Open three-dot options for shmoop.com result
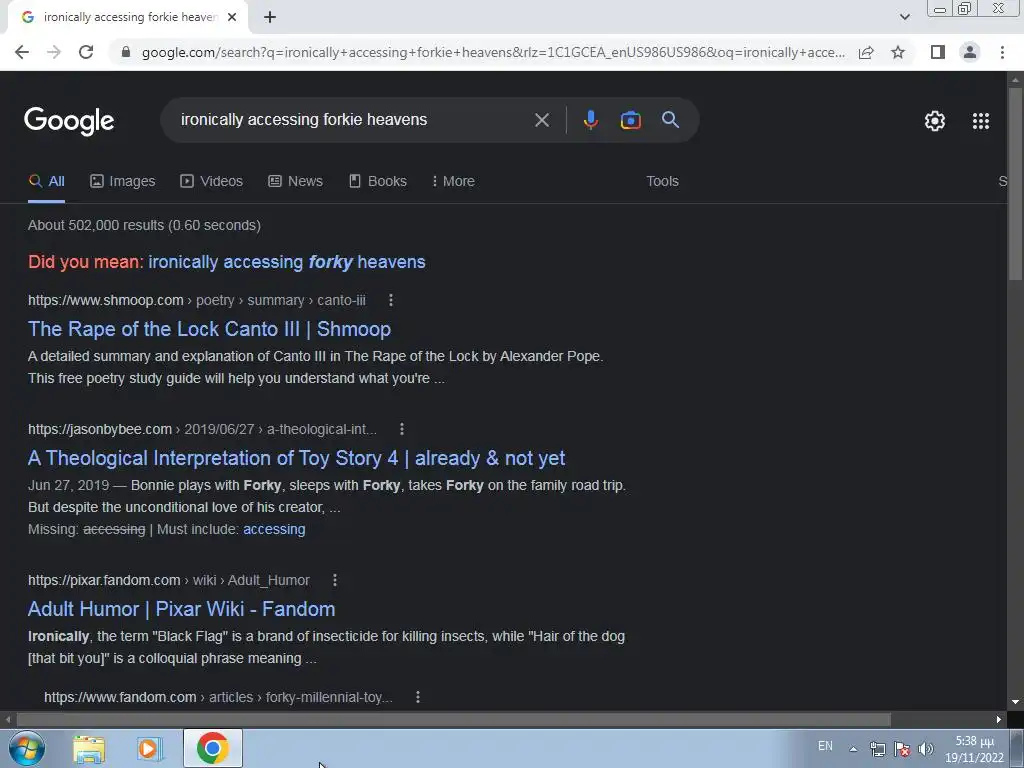The width and height of the screenshot is (1024, 768). [391, 300]
